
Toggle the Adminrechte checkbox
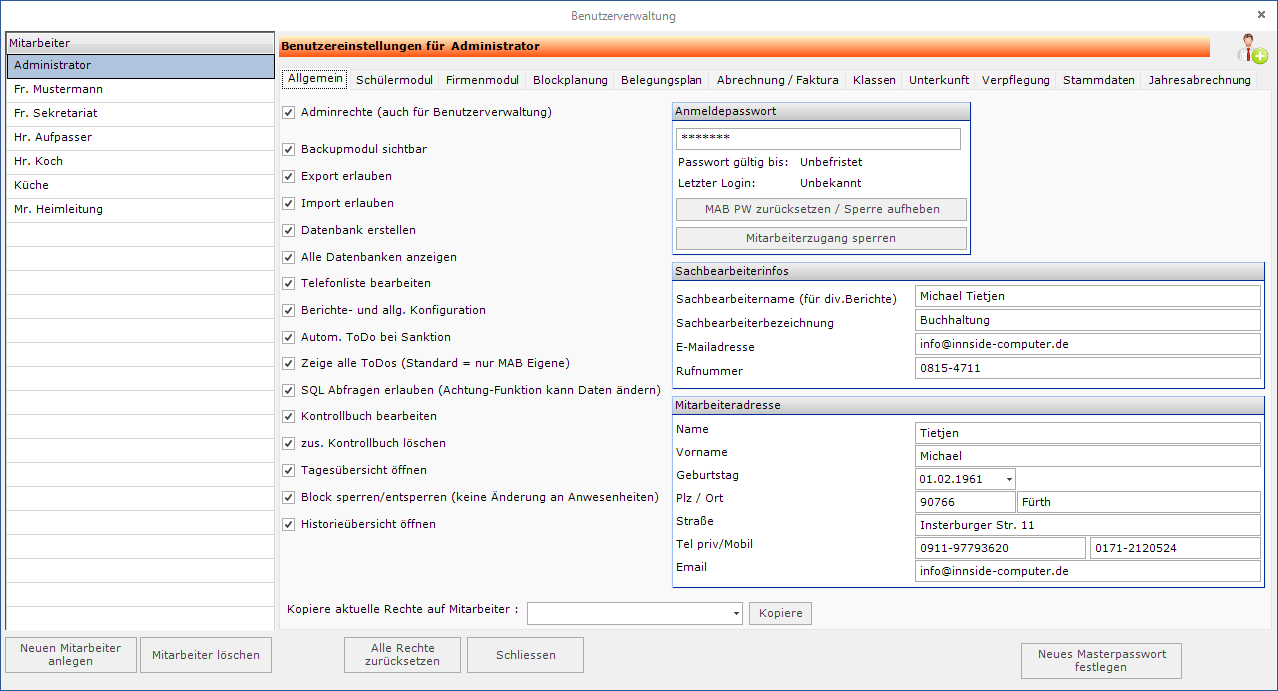point(289,113)
